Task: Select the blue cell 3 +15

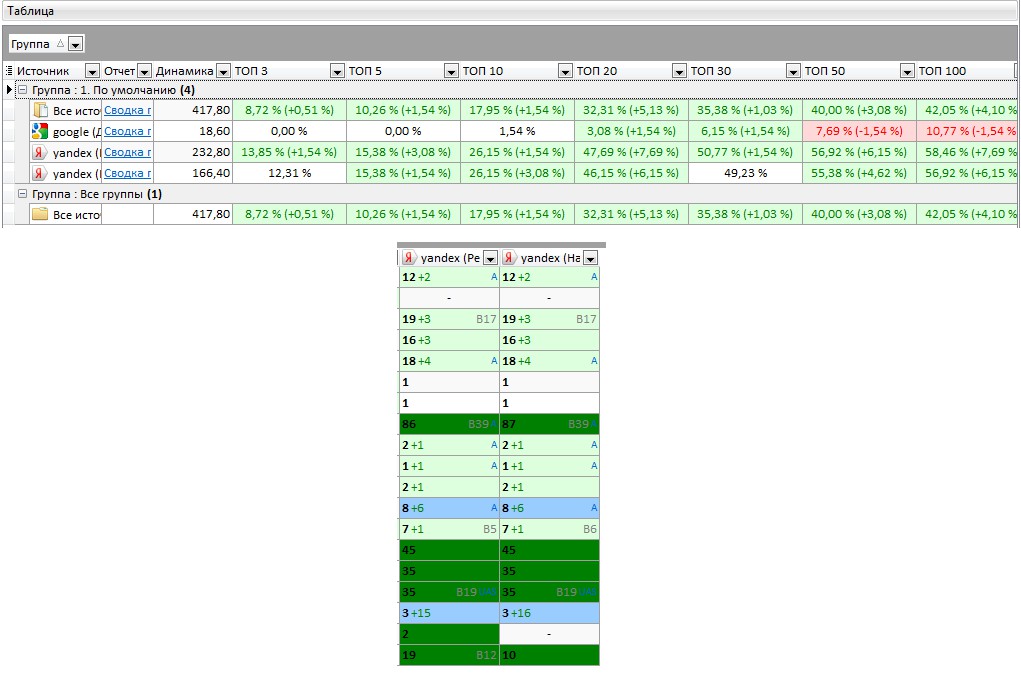Action: (449, 613)
